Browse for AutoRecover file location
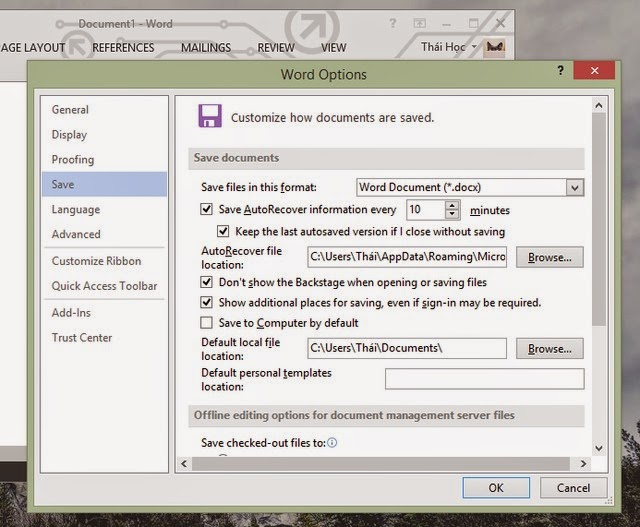640x527 pixels. [x=549, y=257]
